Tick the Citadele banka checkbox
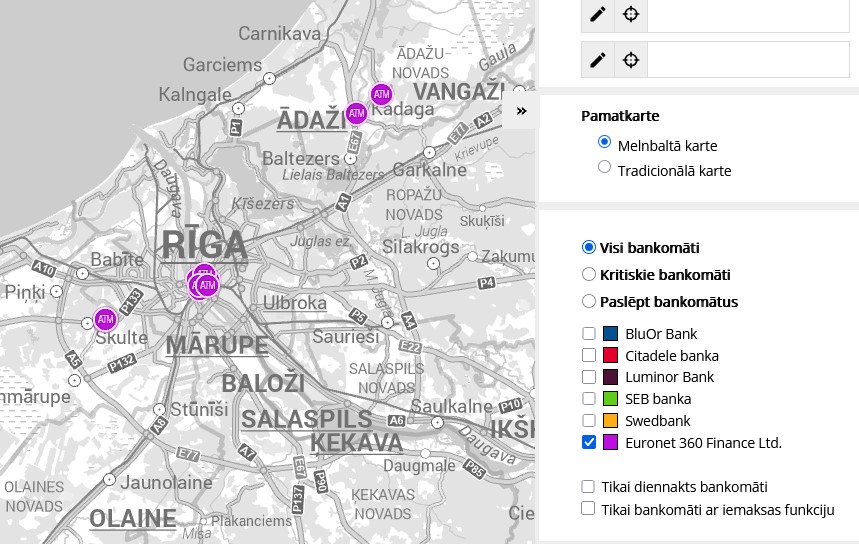859x544 pixels. 589,355
